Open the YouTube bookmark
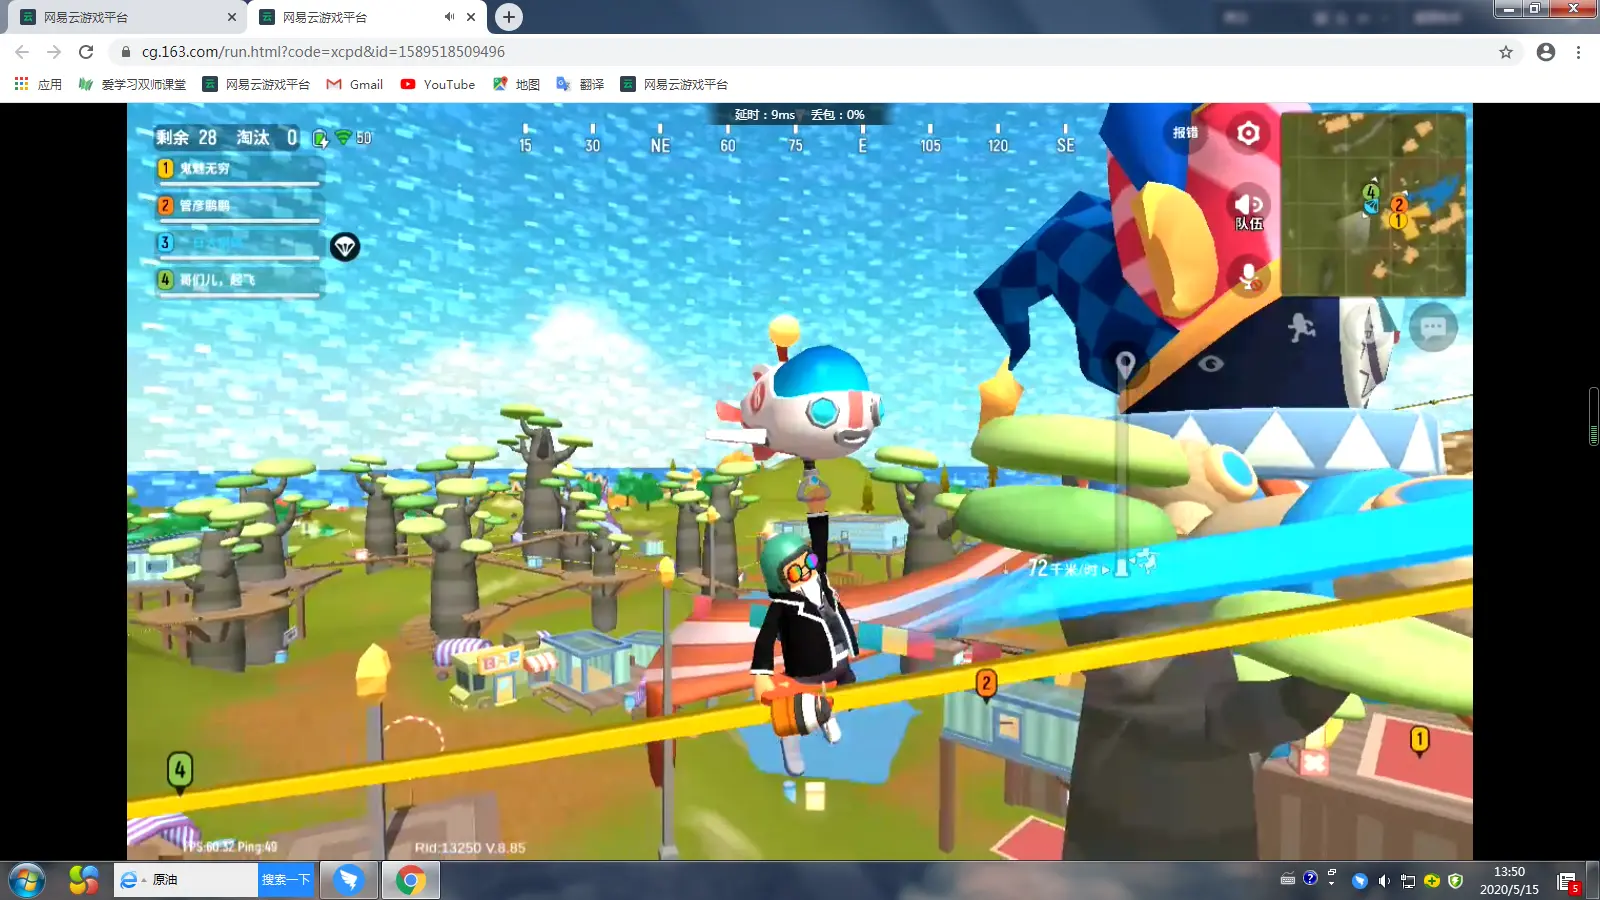 438,84
